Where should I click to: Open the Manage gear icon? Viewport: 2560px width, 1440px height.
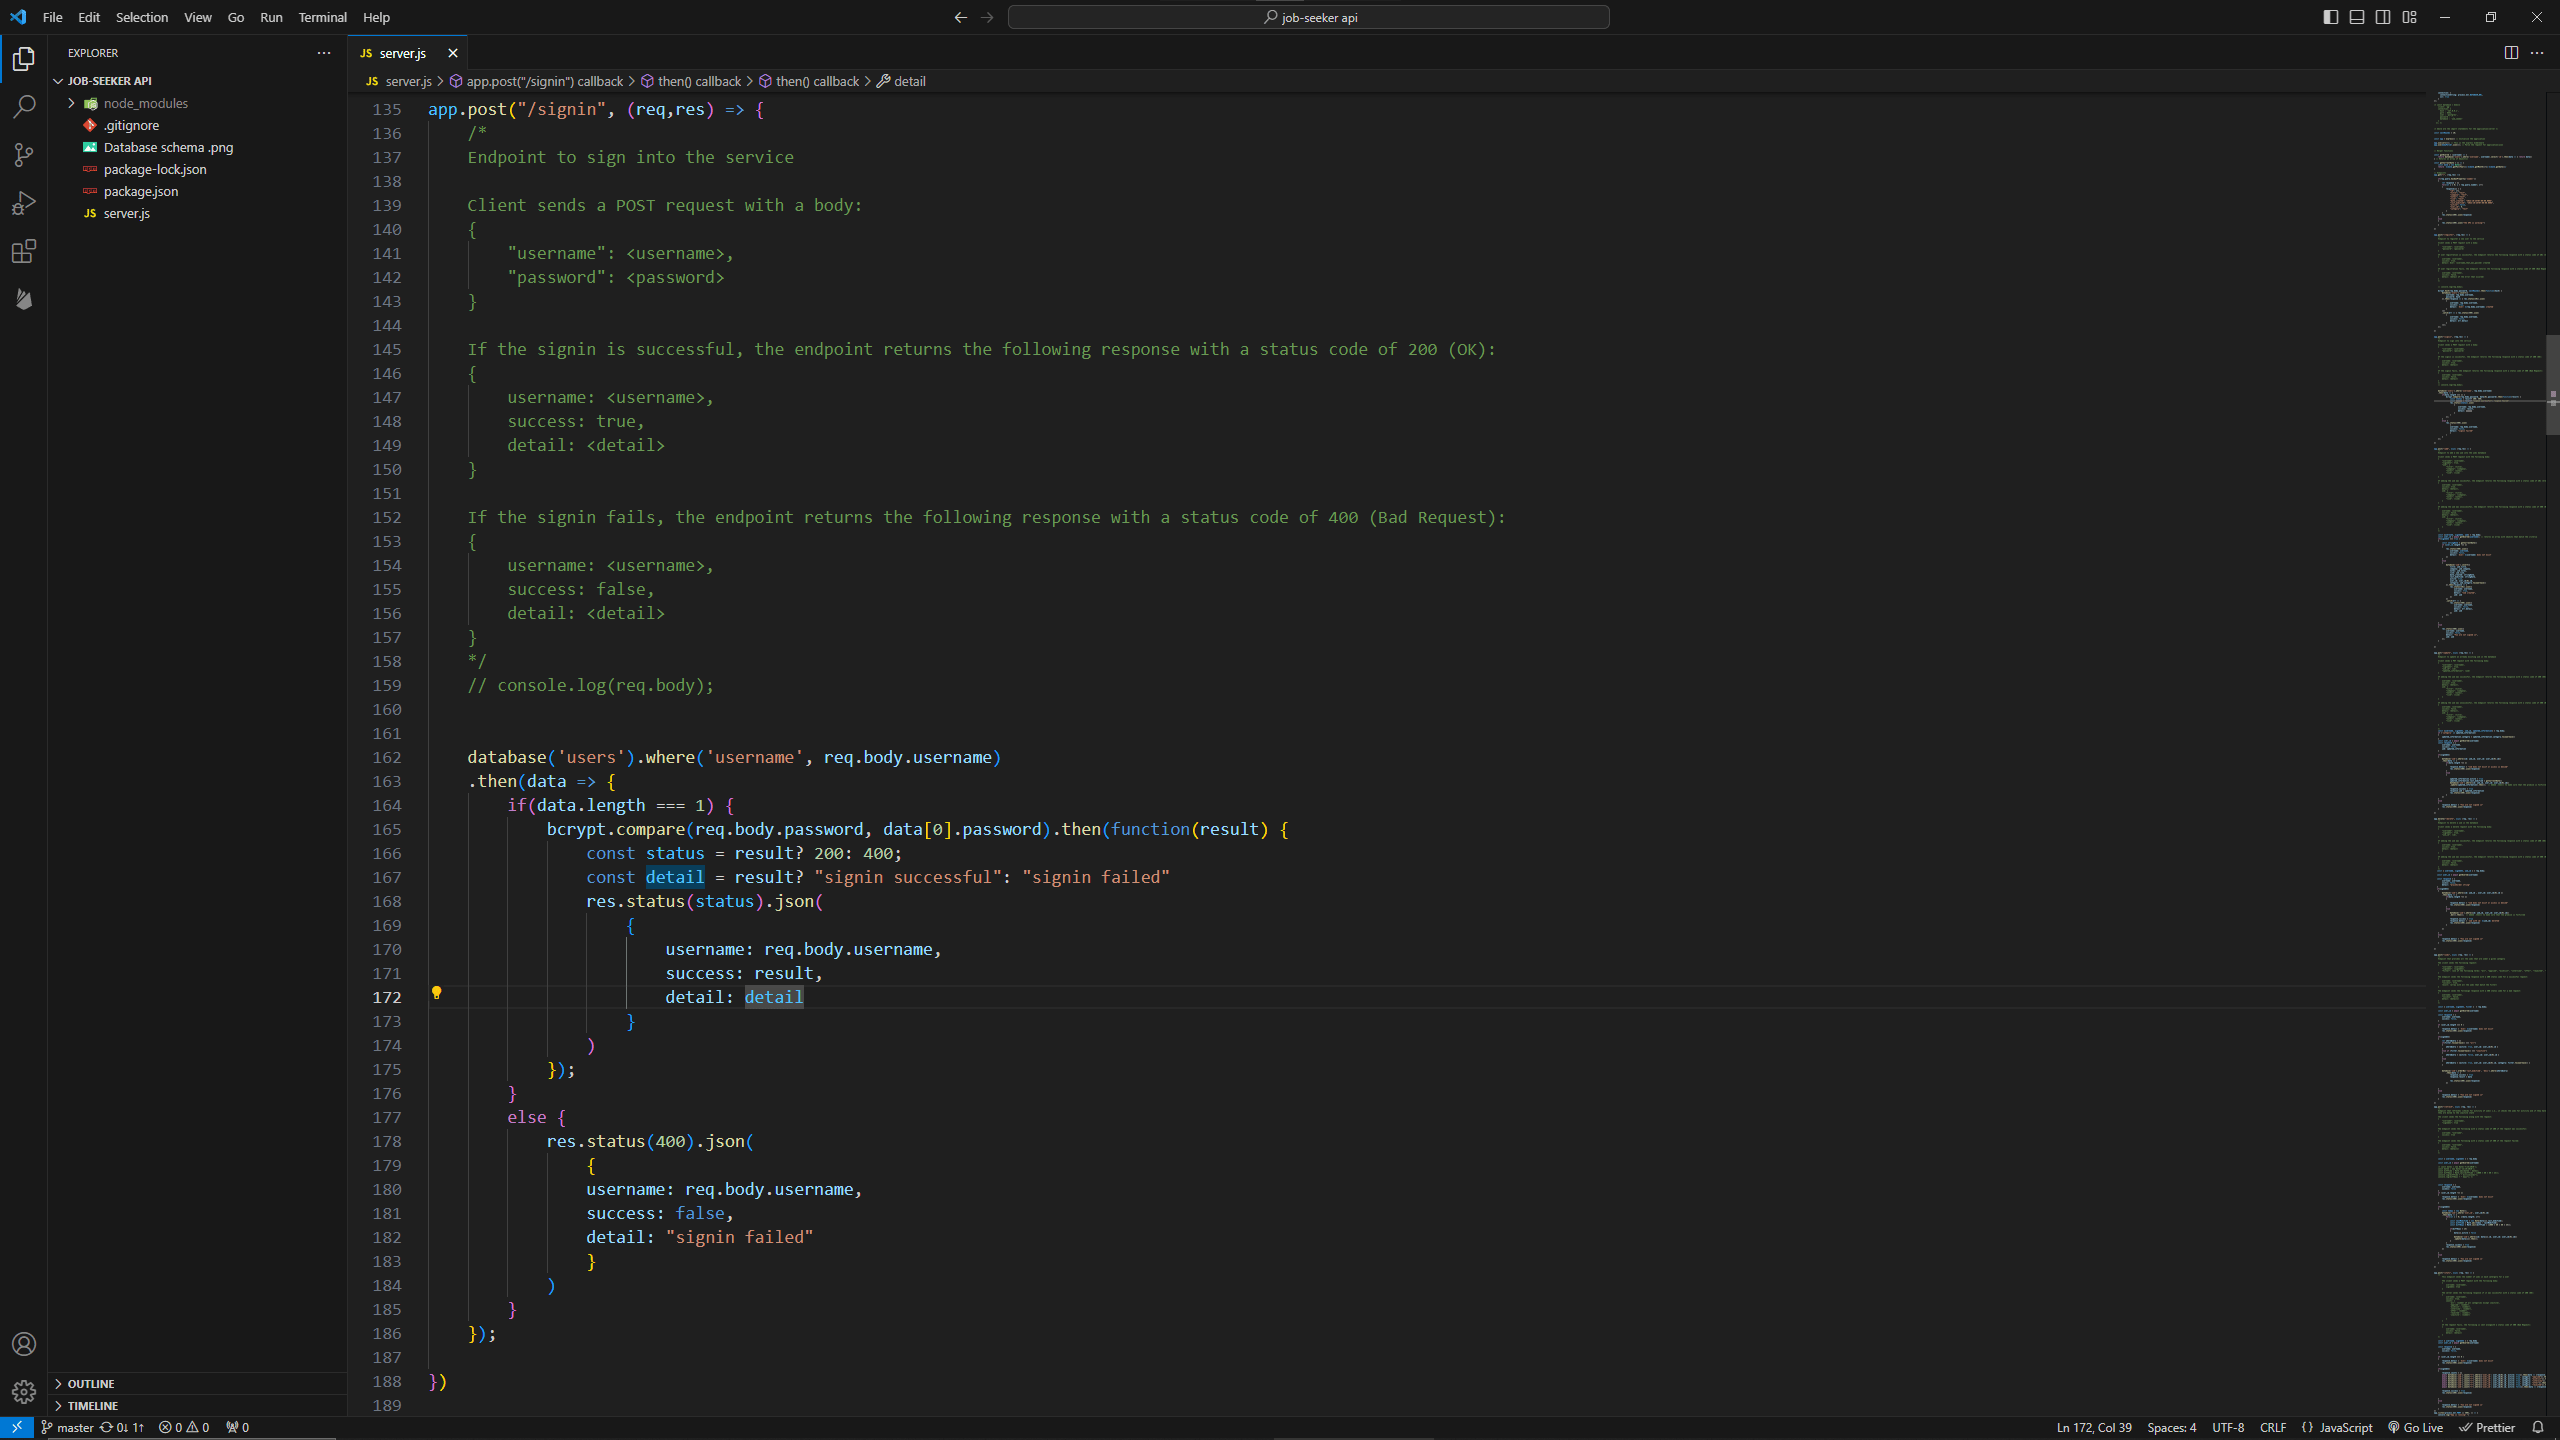[x=24, y=1391]
